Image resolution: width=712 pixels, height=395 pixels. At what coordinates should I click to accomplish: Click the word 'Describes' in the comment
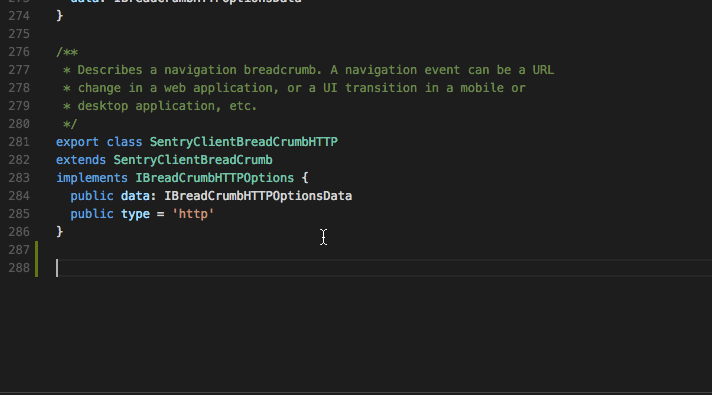(110, 70)
